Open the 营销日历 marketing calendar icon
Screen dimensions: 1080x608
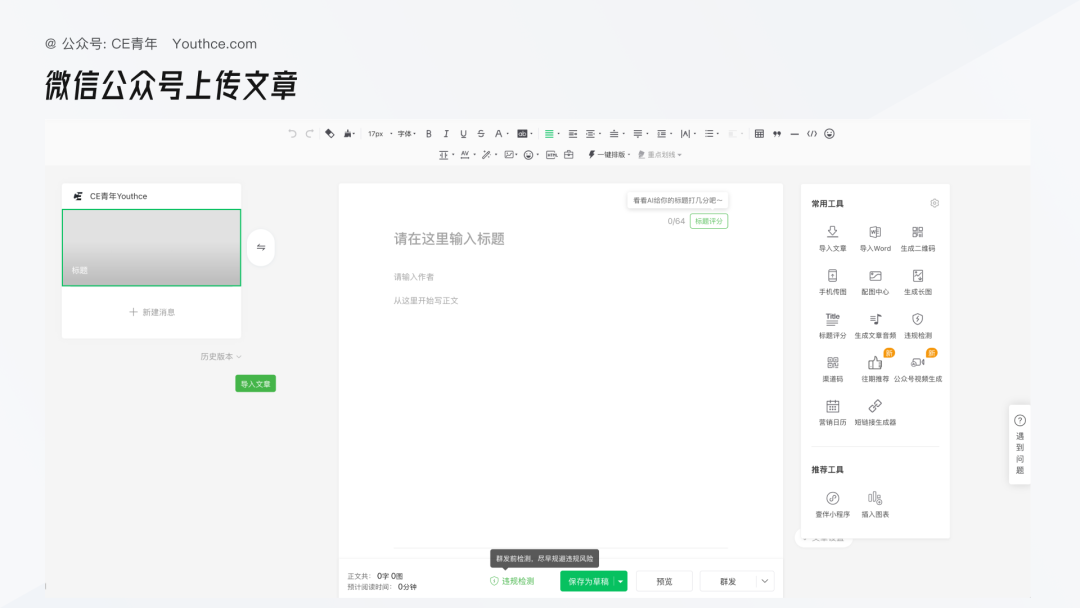click(x=832, y=406)
